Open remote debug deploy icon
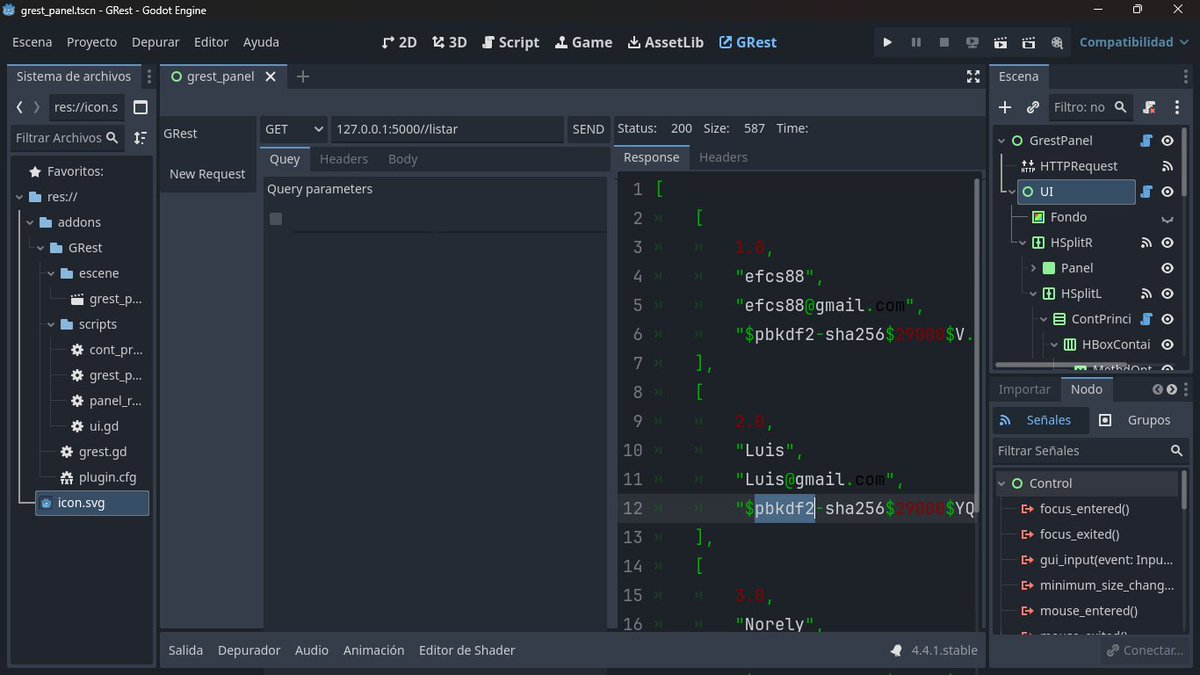The height and width of the screenshot is (675, 1200). click(x=972, y=42)
